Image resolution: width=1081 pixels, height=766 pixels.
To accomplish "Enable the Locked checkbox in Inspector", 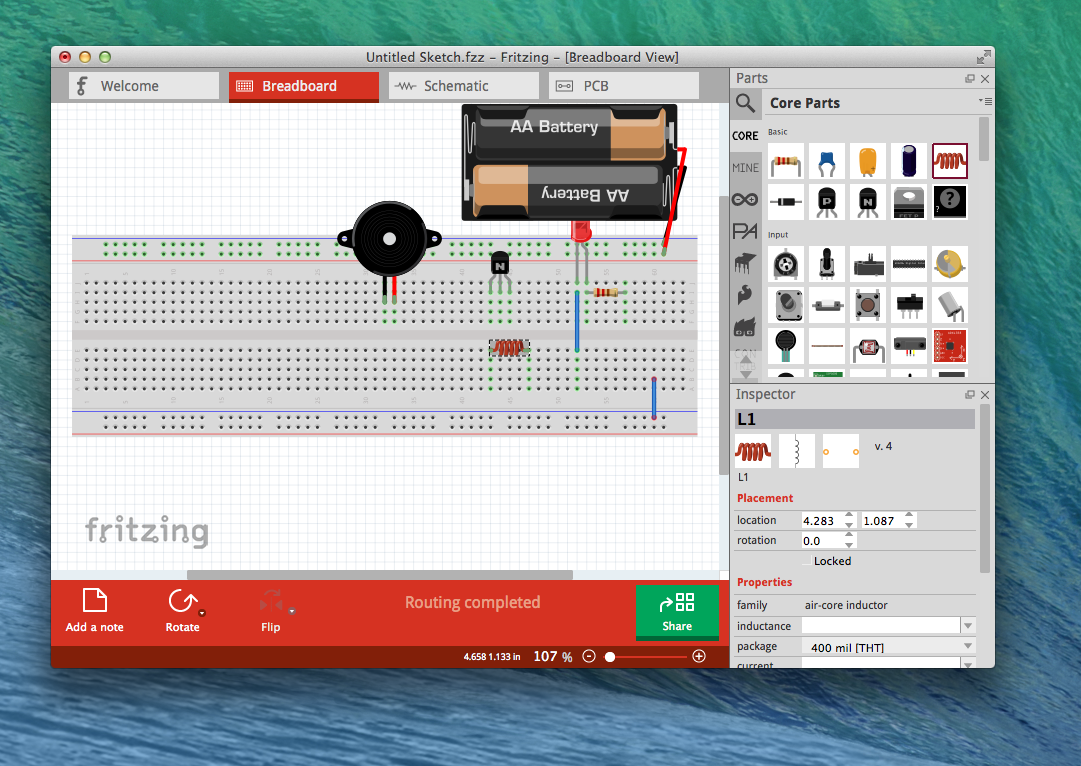I will 806,560.
